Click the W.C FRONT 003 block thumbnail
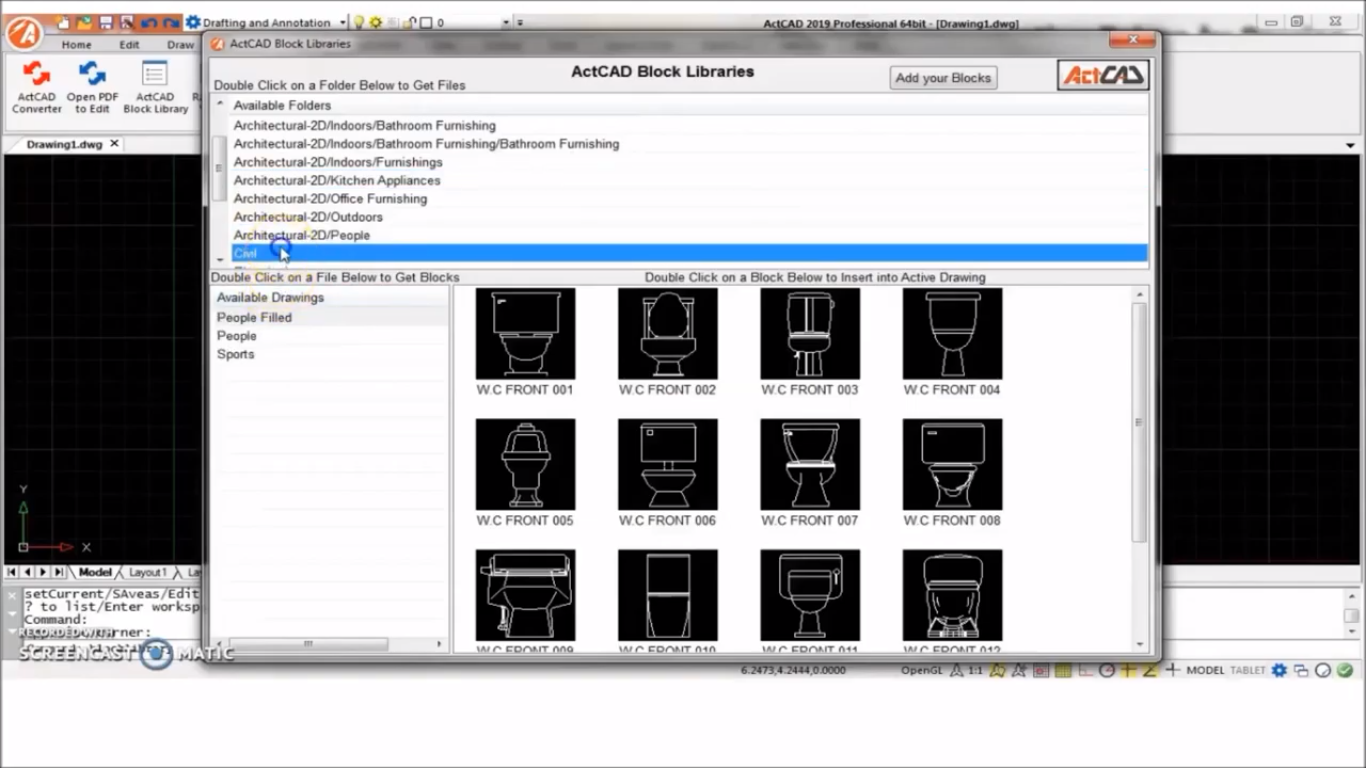 click(x=810, y=333)
